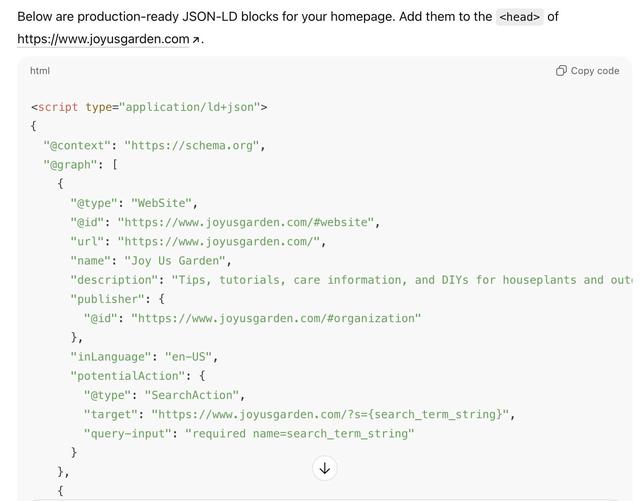Click the inline <head> code tag
The height and width of the screenshot is (501, 640).
click(x=519, y=17)
